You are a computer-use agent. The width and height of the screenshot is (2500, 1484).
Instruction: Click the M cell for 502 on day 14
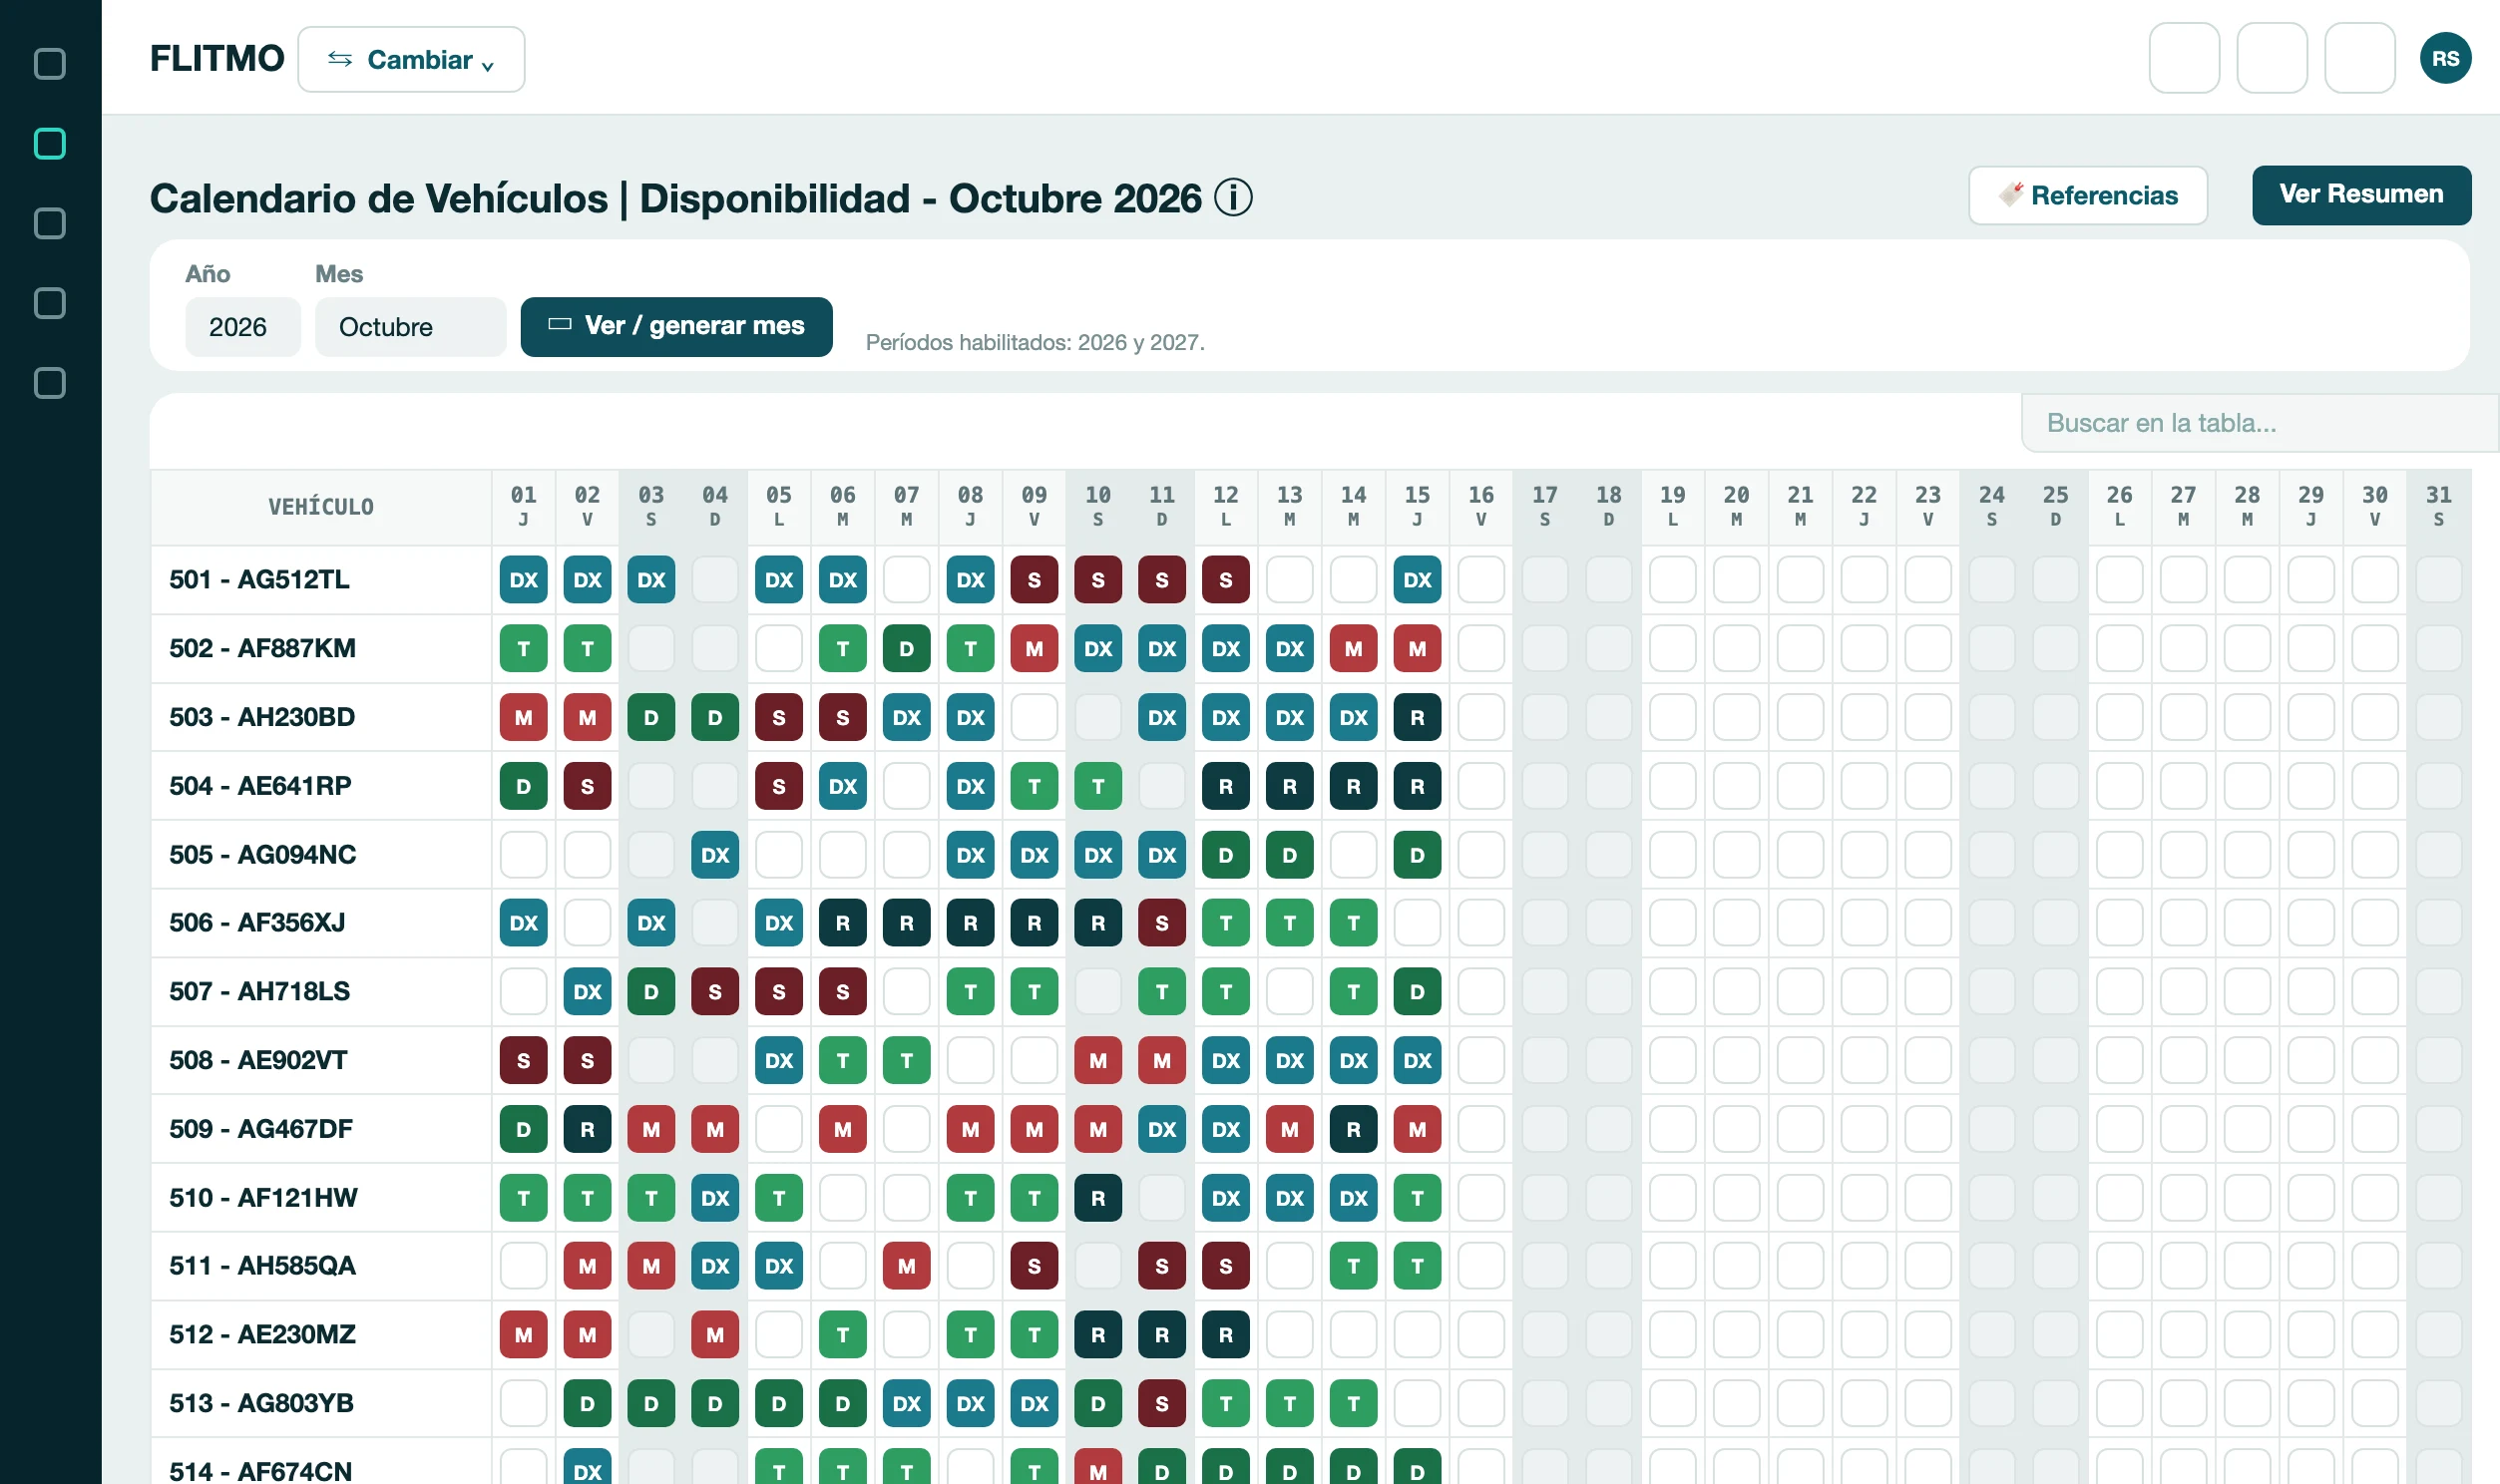tap(1353, 649)
